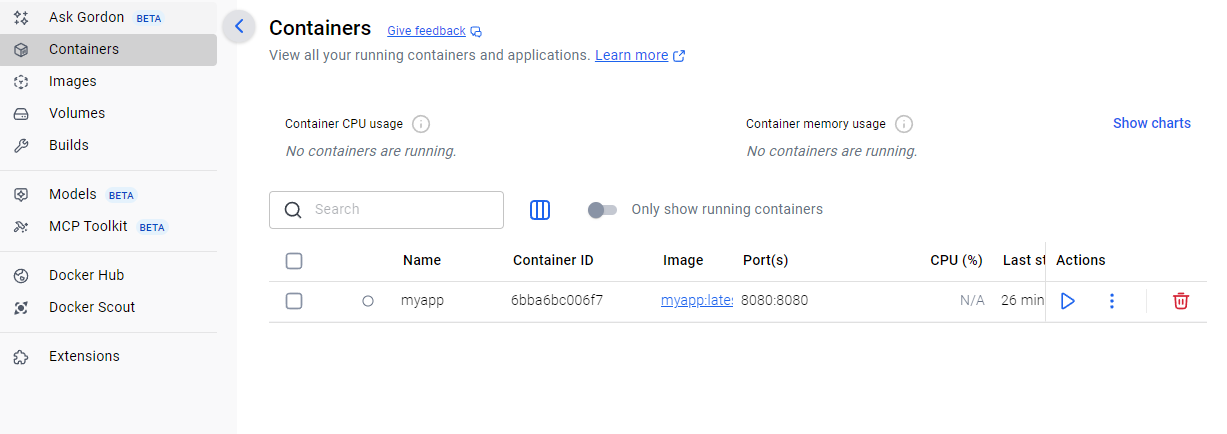This screenshot has height=434, width=1227.
Task: Delete the myapp container with the trash icon
Action: 1181,301
